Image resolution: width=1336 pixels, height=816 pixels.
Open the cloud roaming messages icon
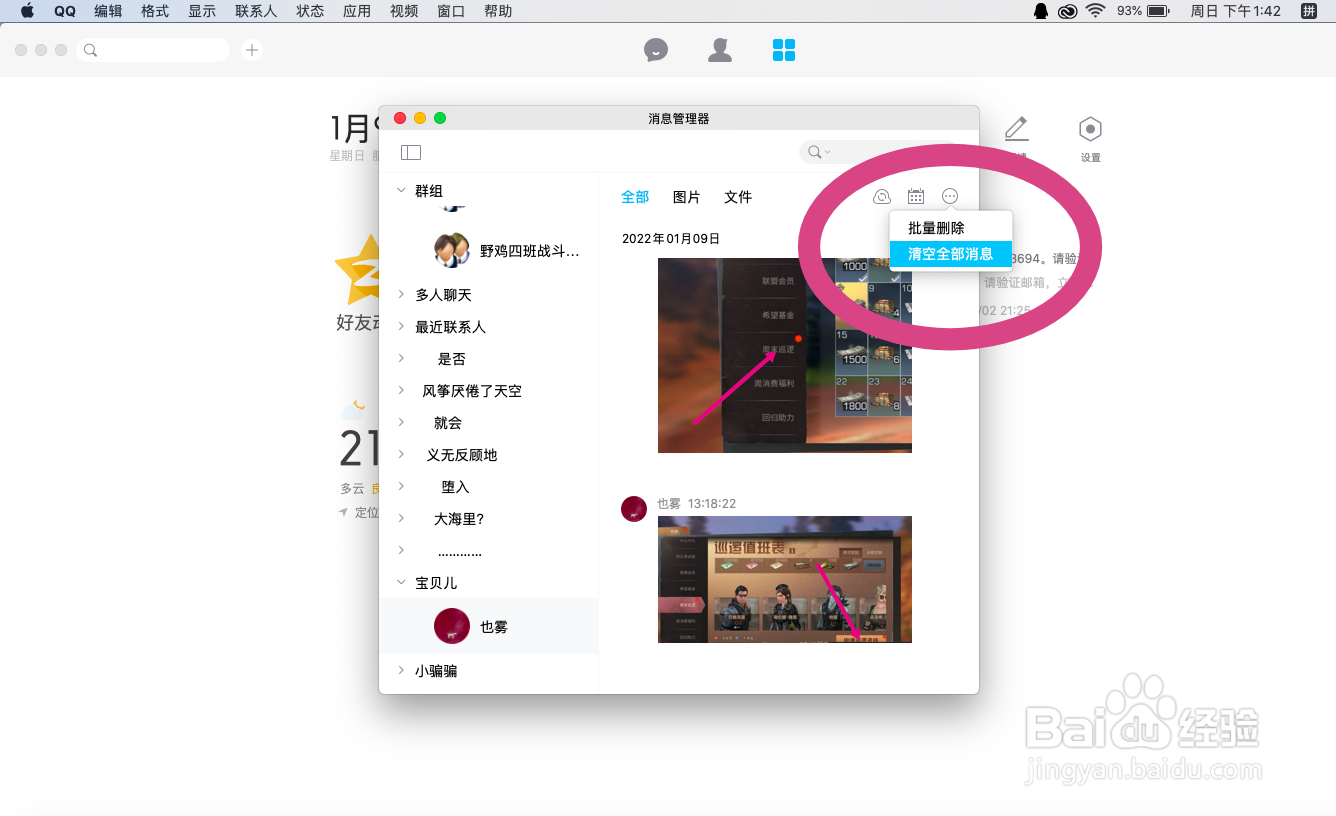point(882,197)
